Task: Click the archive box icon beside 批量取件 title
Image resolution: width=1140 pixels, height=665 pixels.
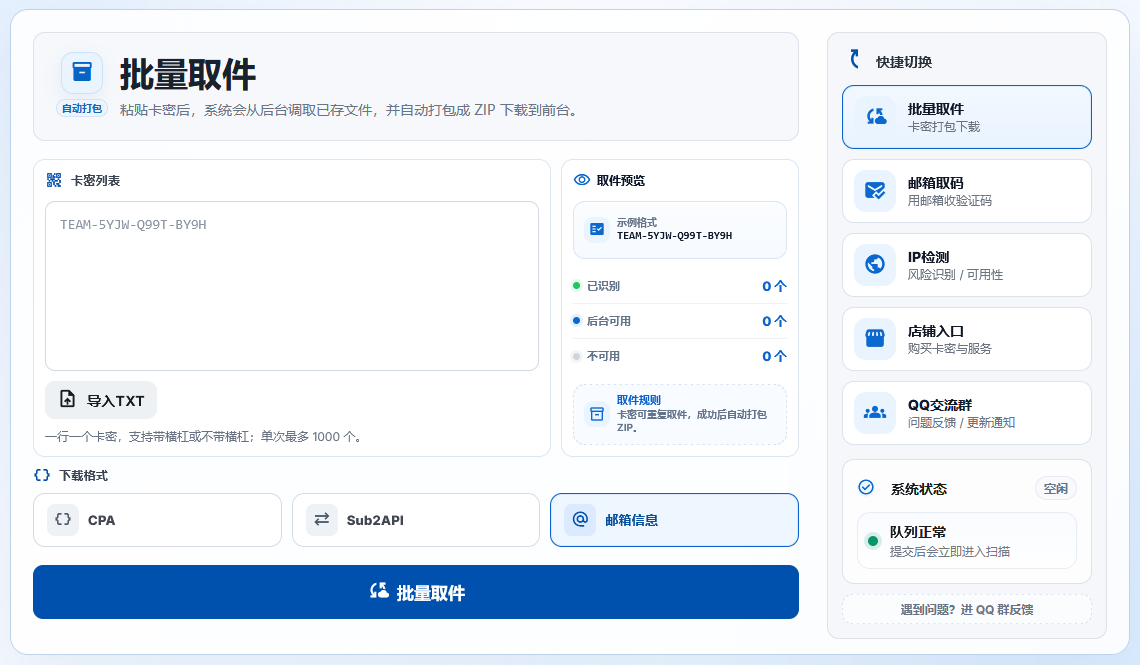Action: [82, 72]
